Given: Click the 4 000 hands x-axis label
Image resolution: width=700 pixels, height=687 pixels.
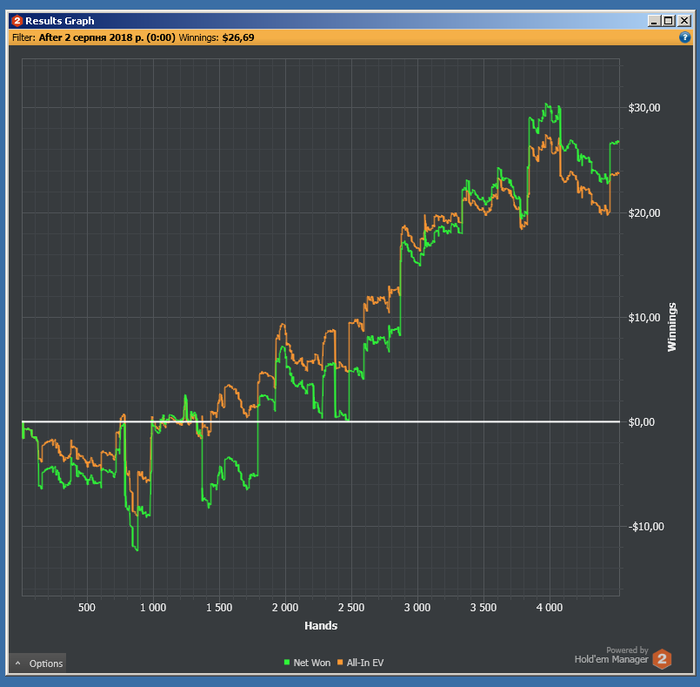Looking at the screenshot, I should point(550,607).
